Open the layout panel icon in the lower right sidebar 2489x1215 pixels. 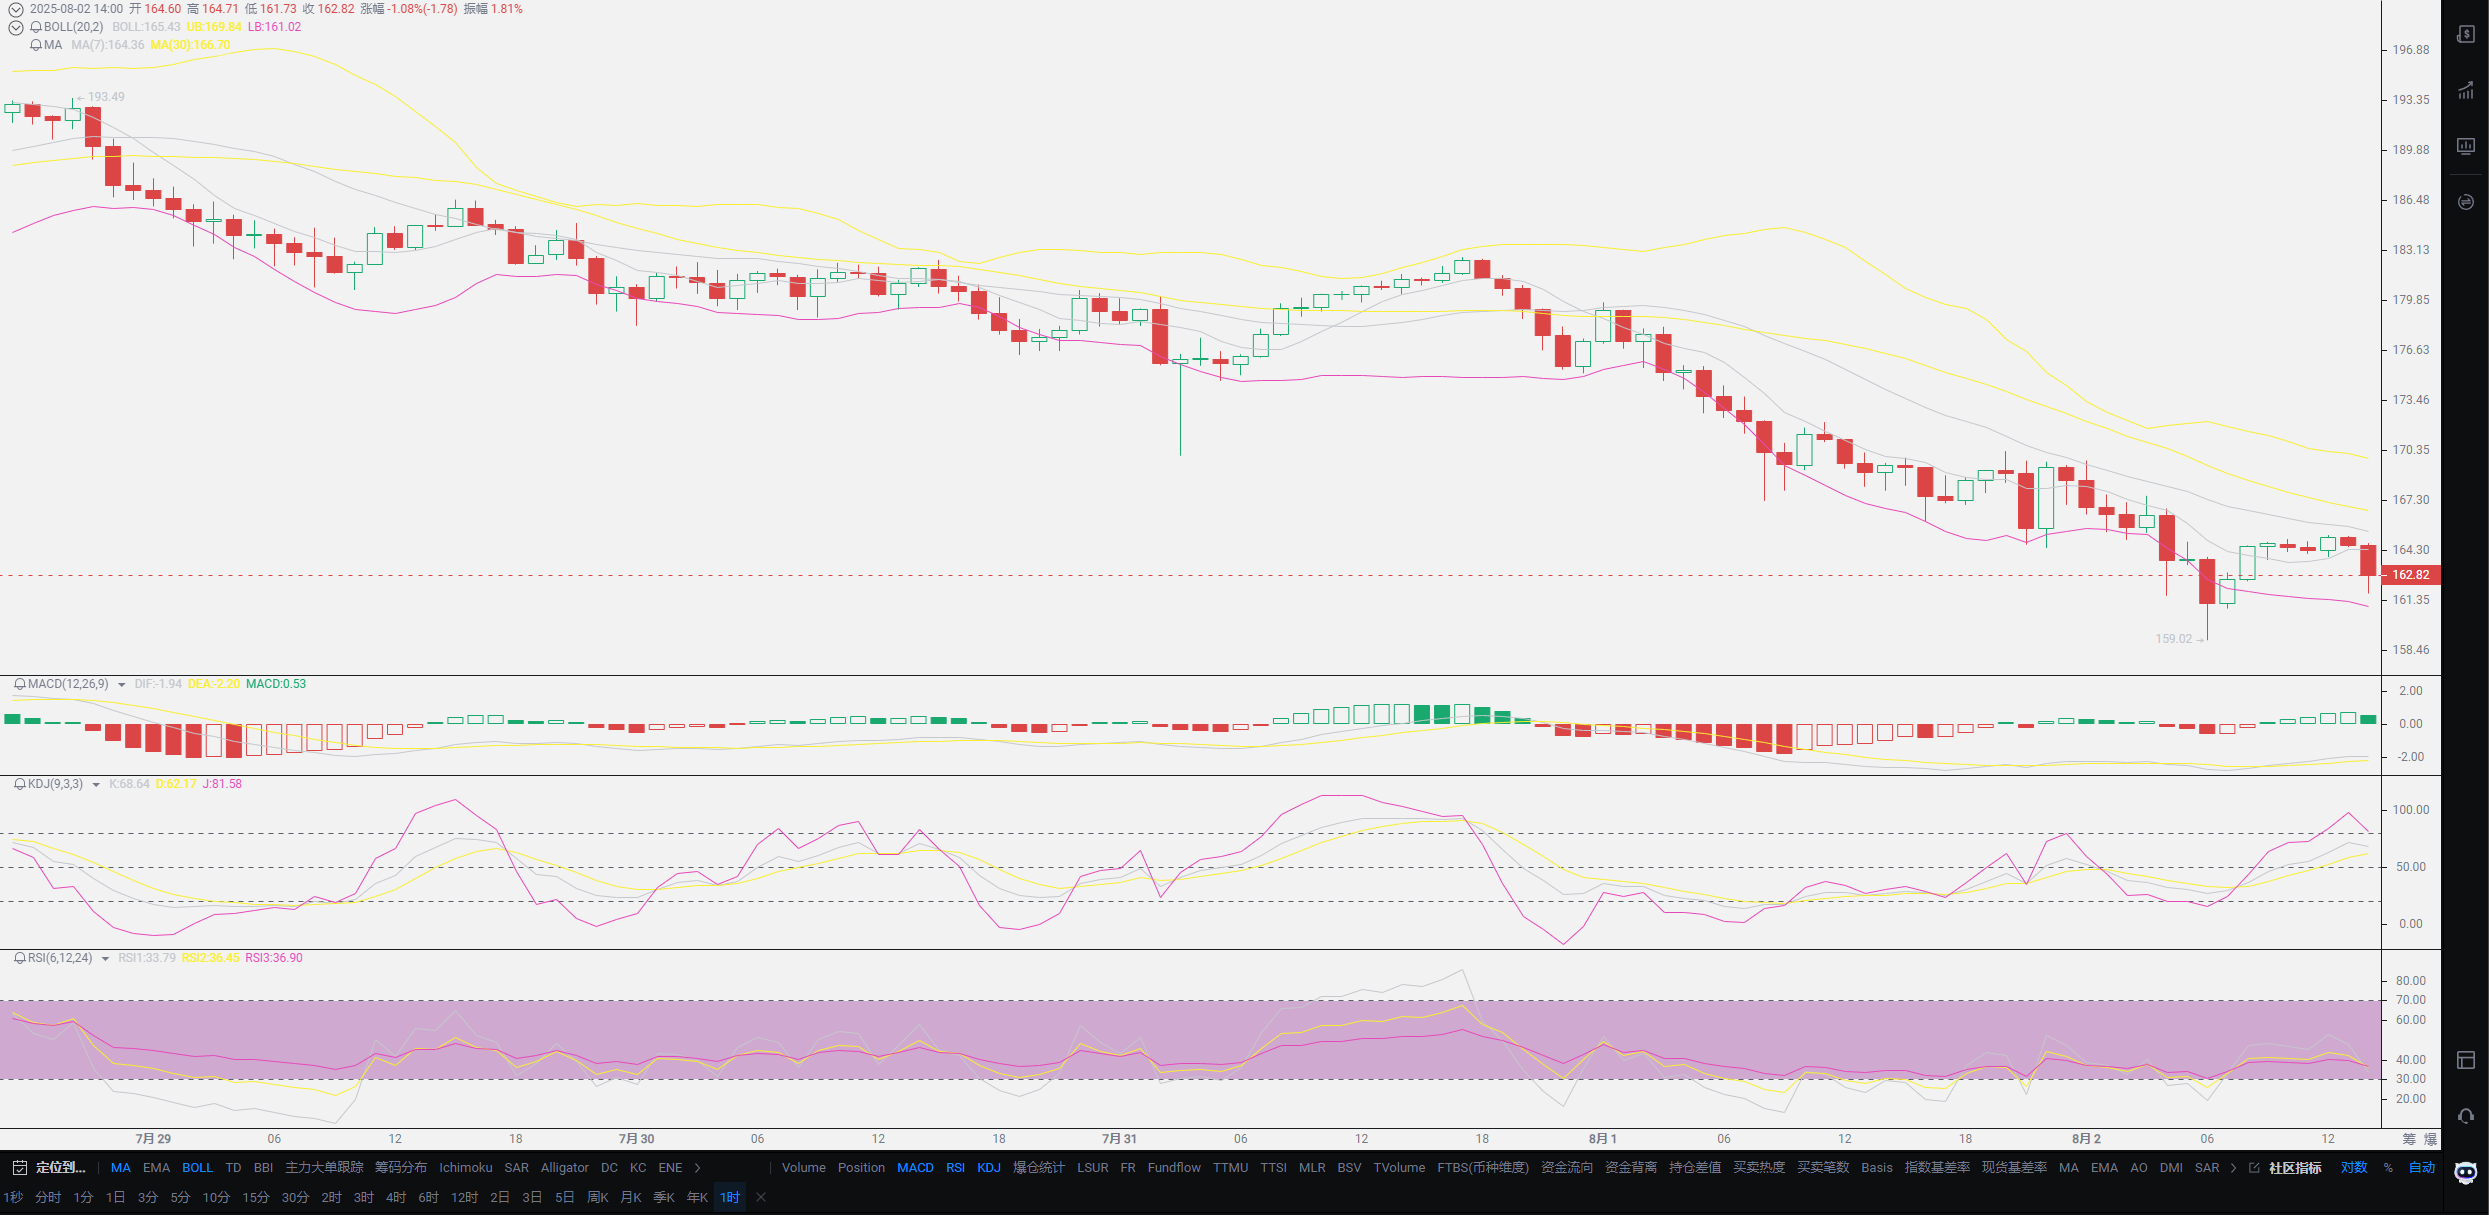tap(2465, 1060)
